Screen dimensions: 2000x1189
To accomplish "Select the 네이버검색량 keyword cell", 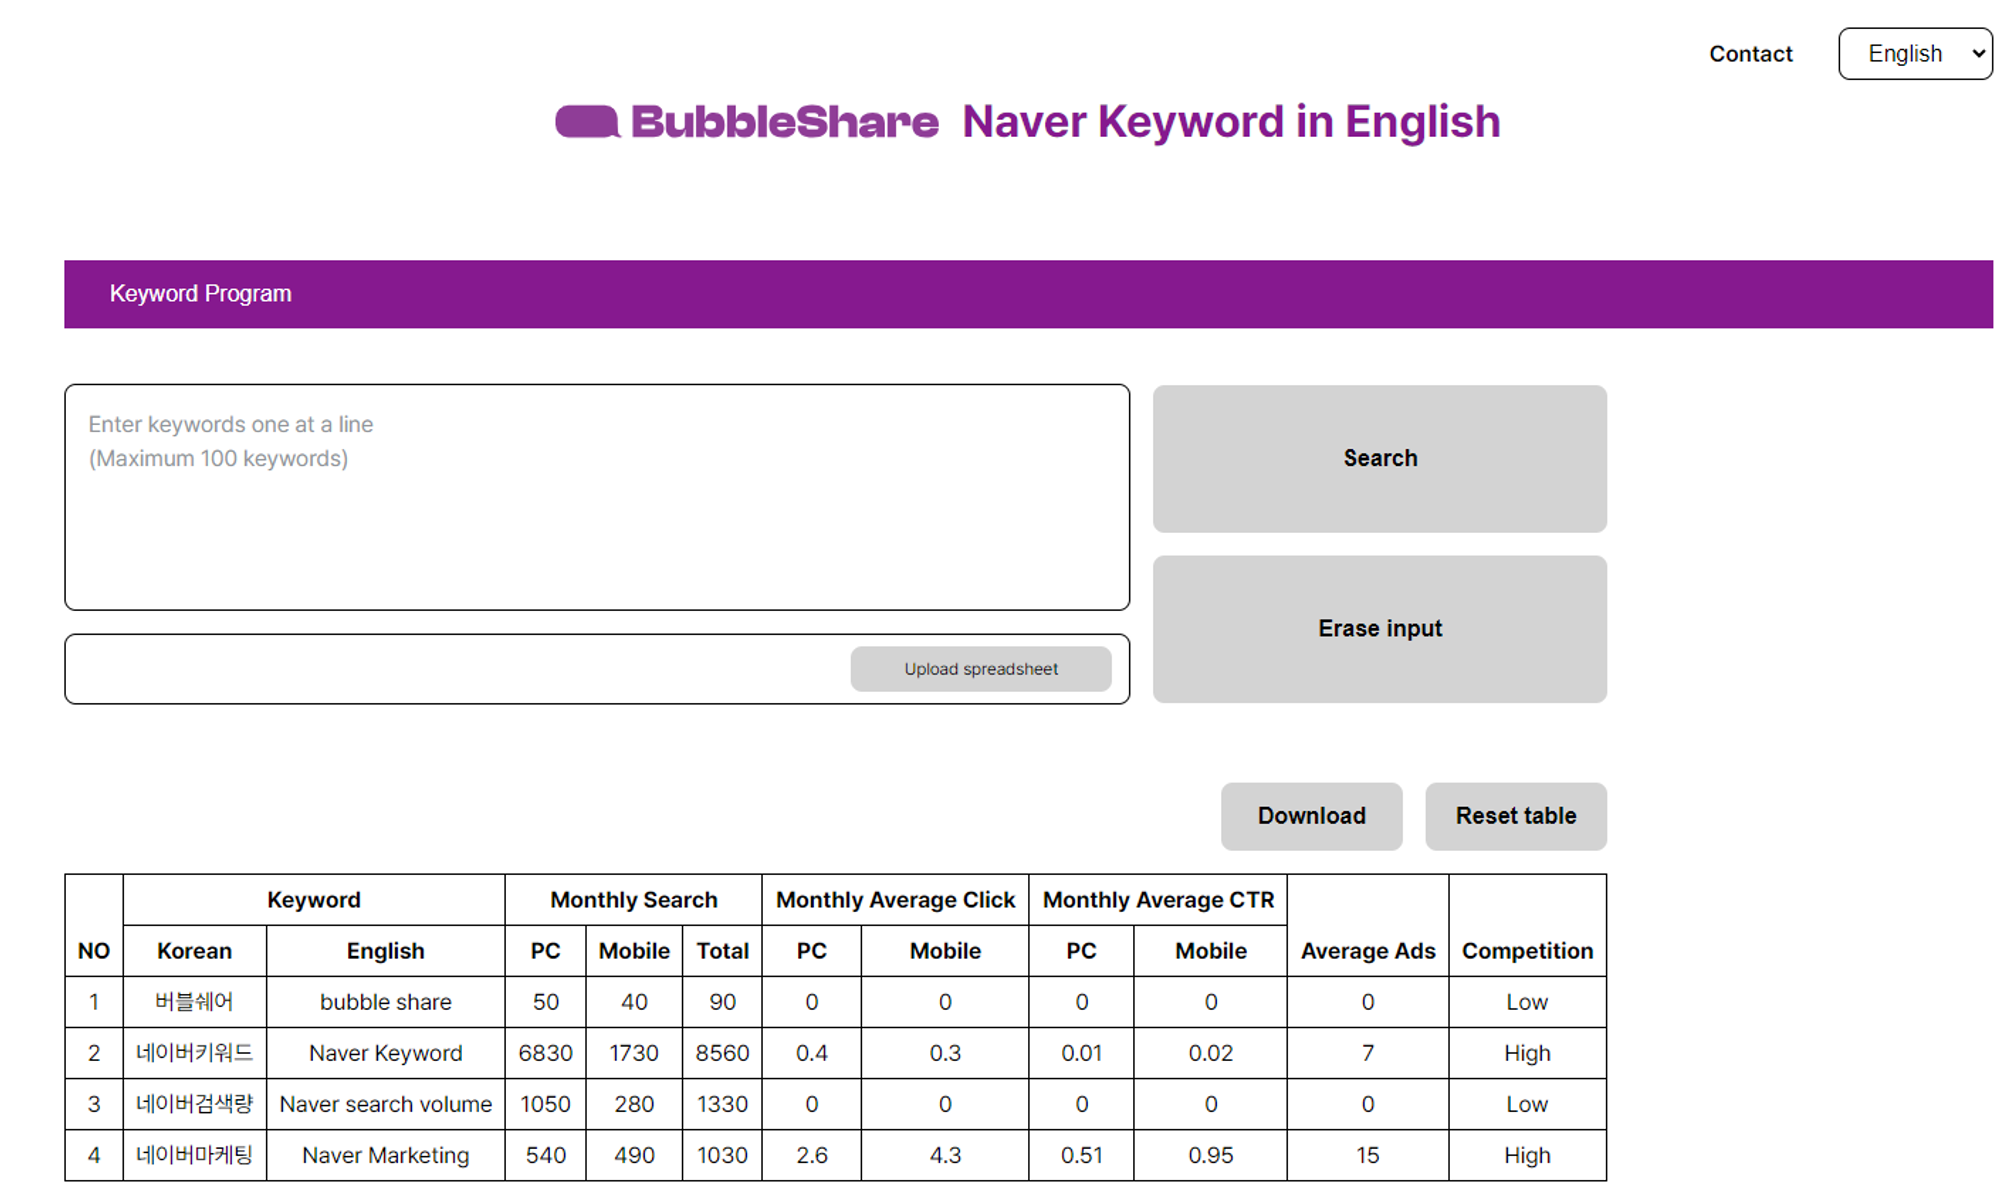I will click(194, 1104).
